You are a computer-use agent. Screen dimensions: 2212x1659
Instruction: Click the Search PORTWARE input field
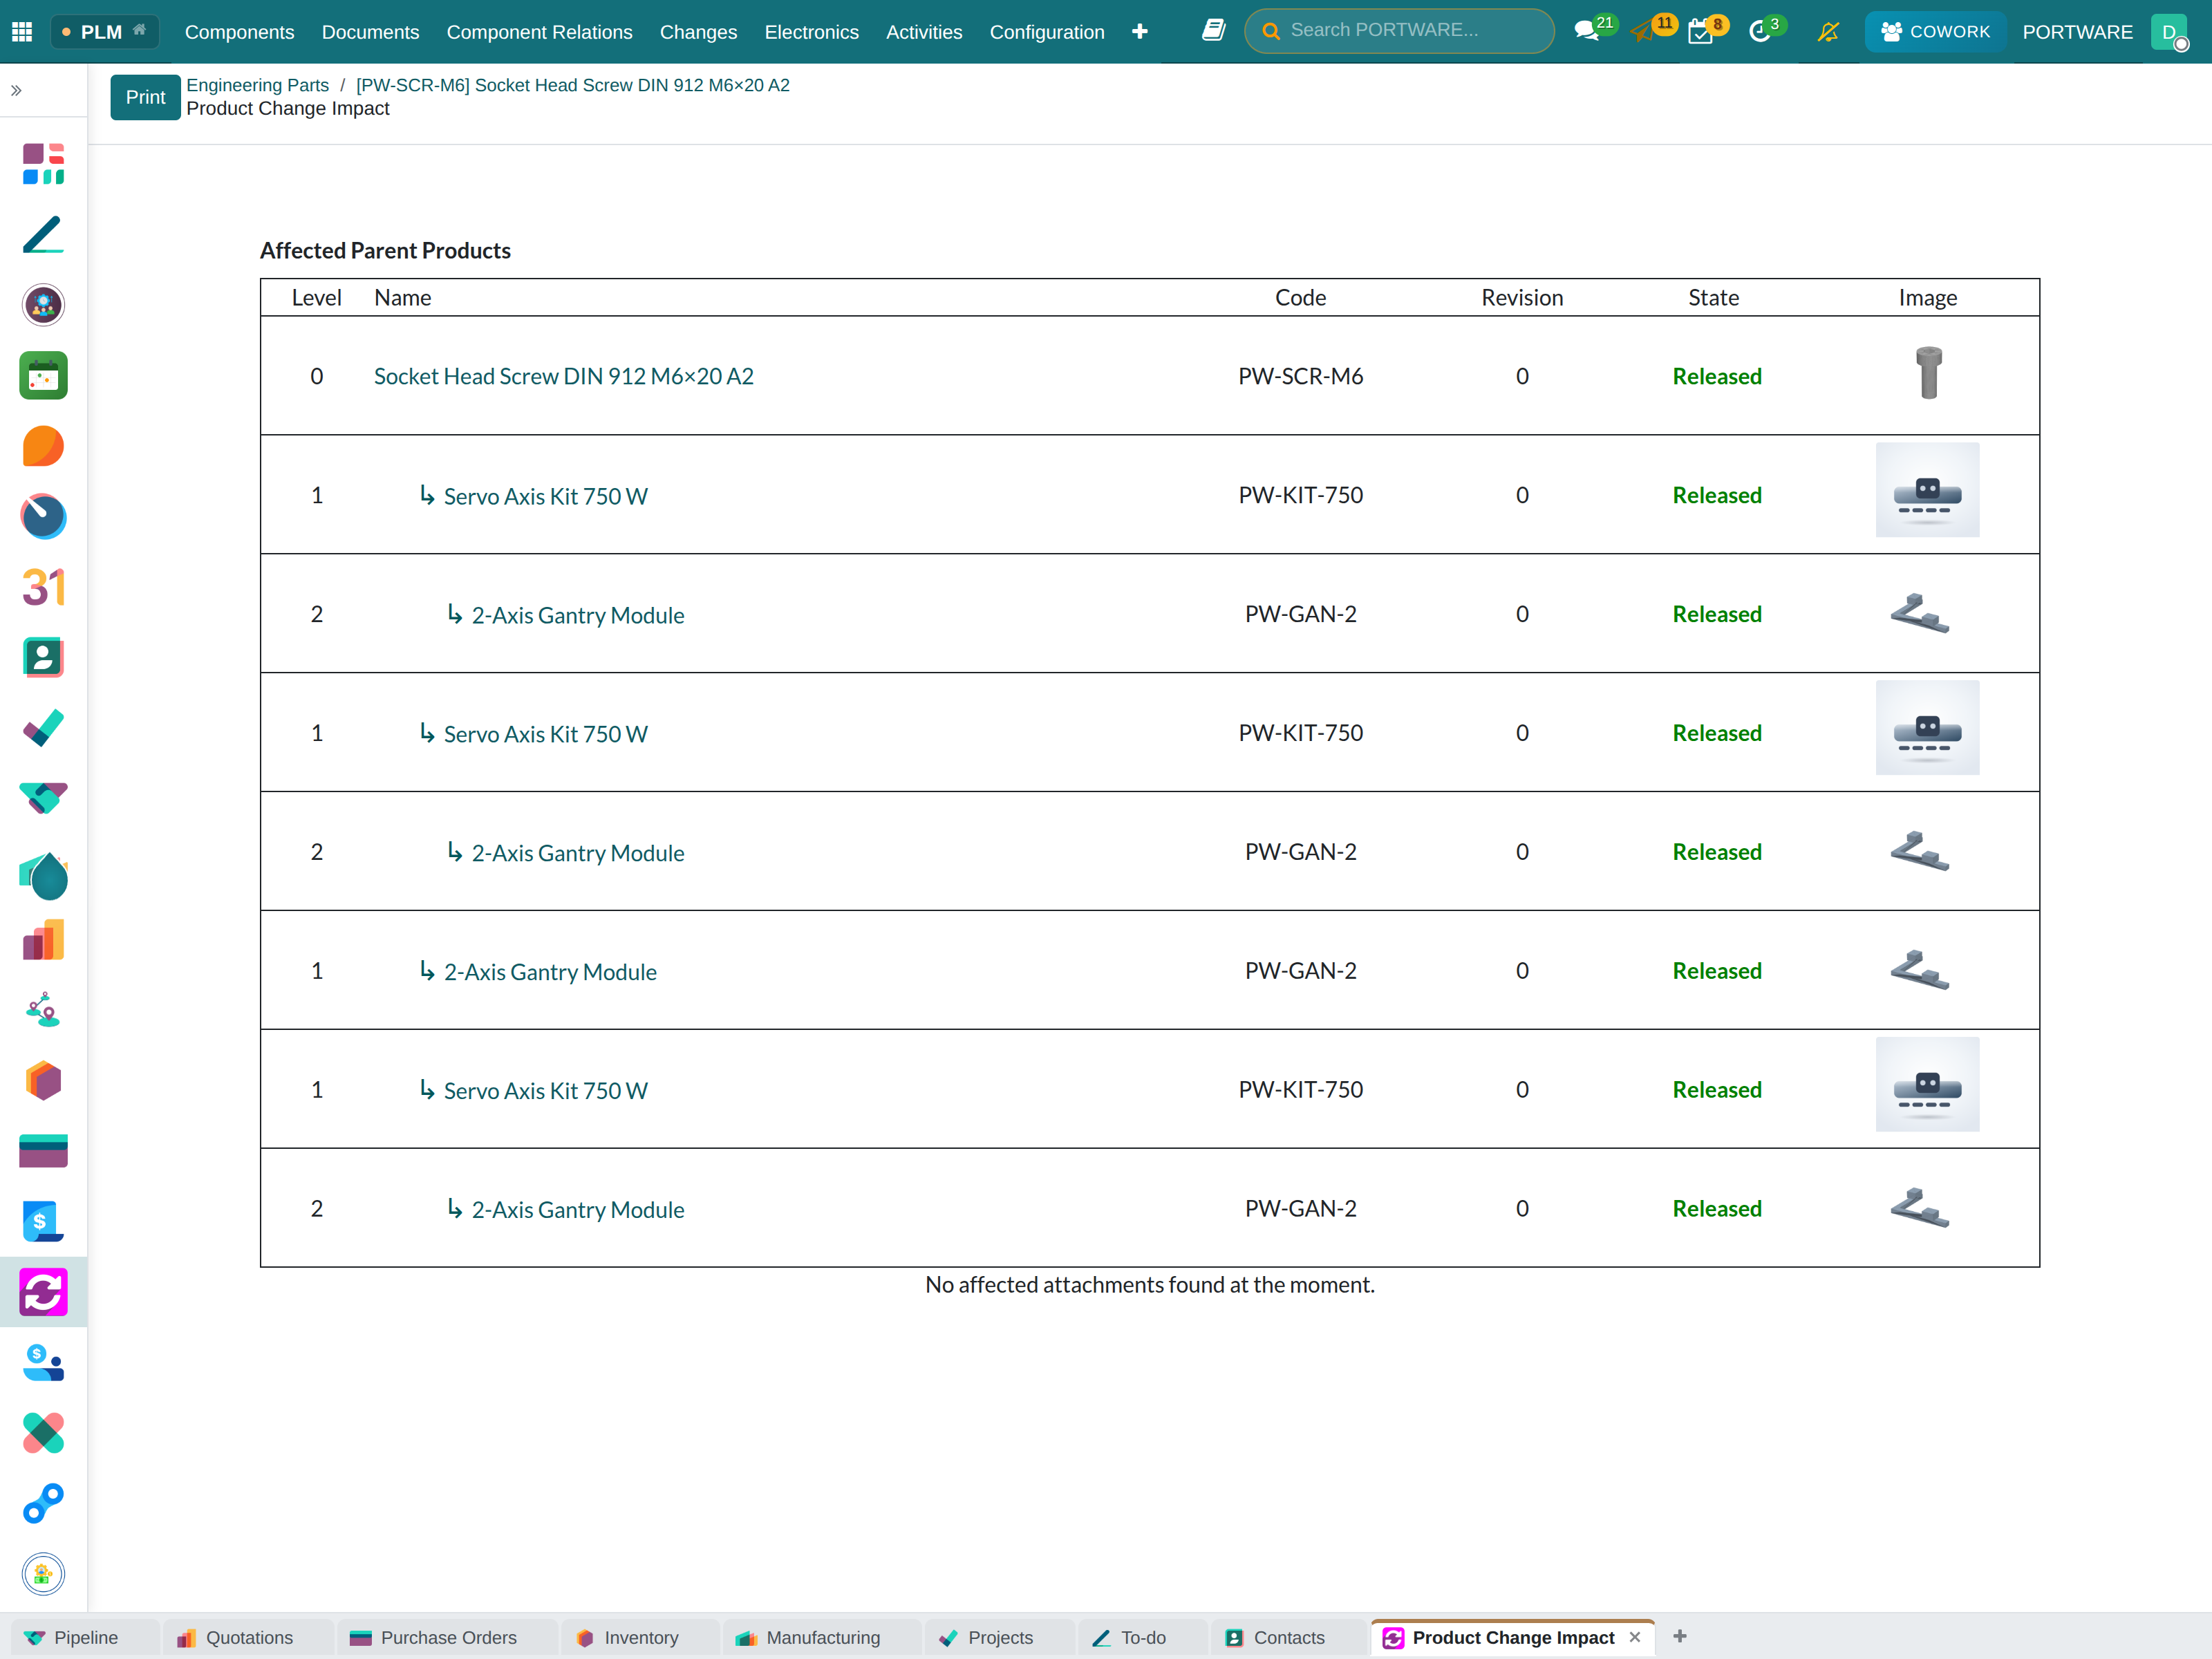(x=1399, y=31)
